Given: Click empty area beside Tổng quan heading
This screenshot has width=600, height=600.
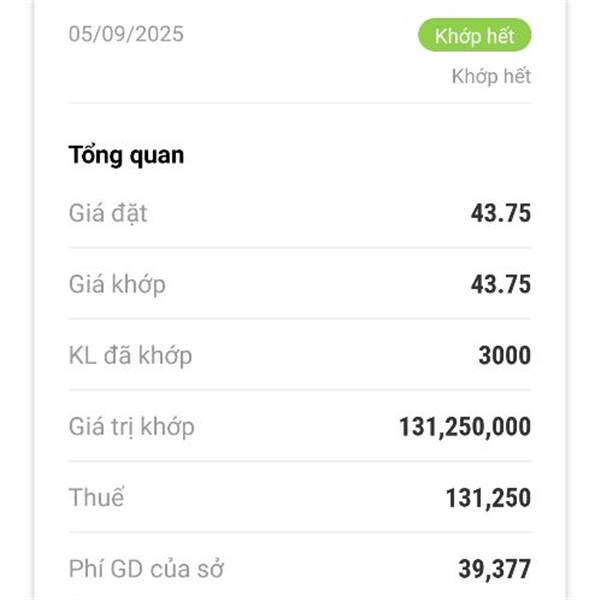Looking at the screenshot, I should (358, 155).
